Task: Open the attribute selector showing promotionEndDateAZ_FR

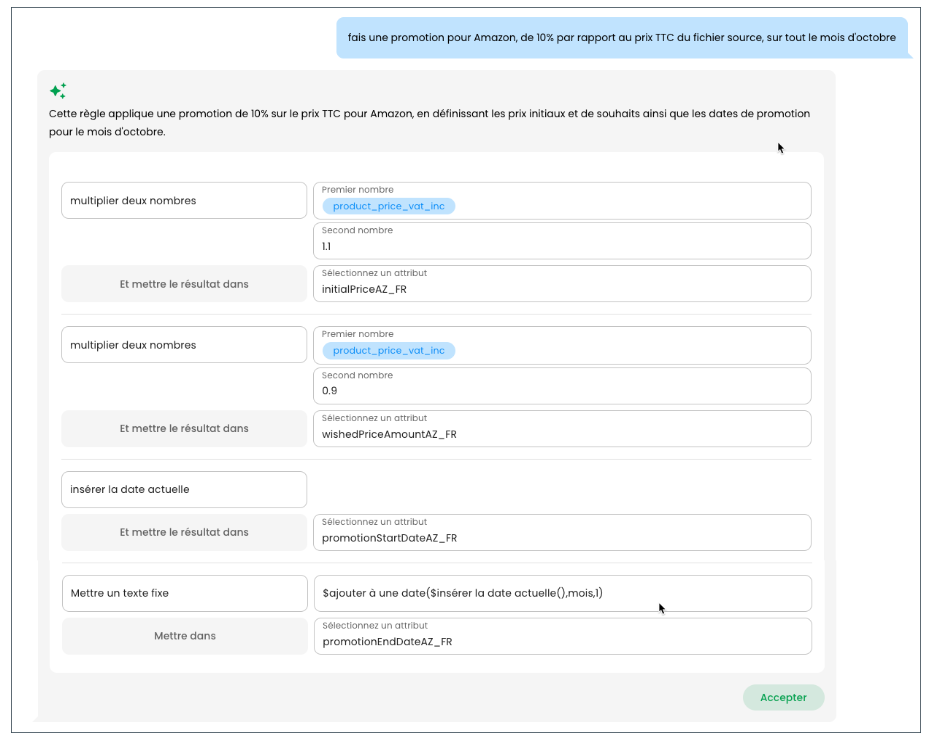Action: click(x=562, y=636)
